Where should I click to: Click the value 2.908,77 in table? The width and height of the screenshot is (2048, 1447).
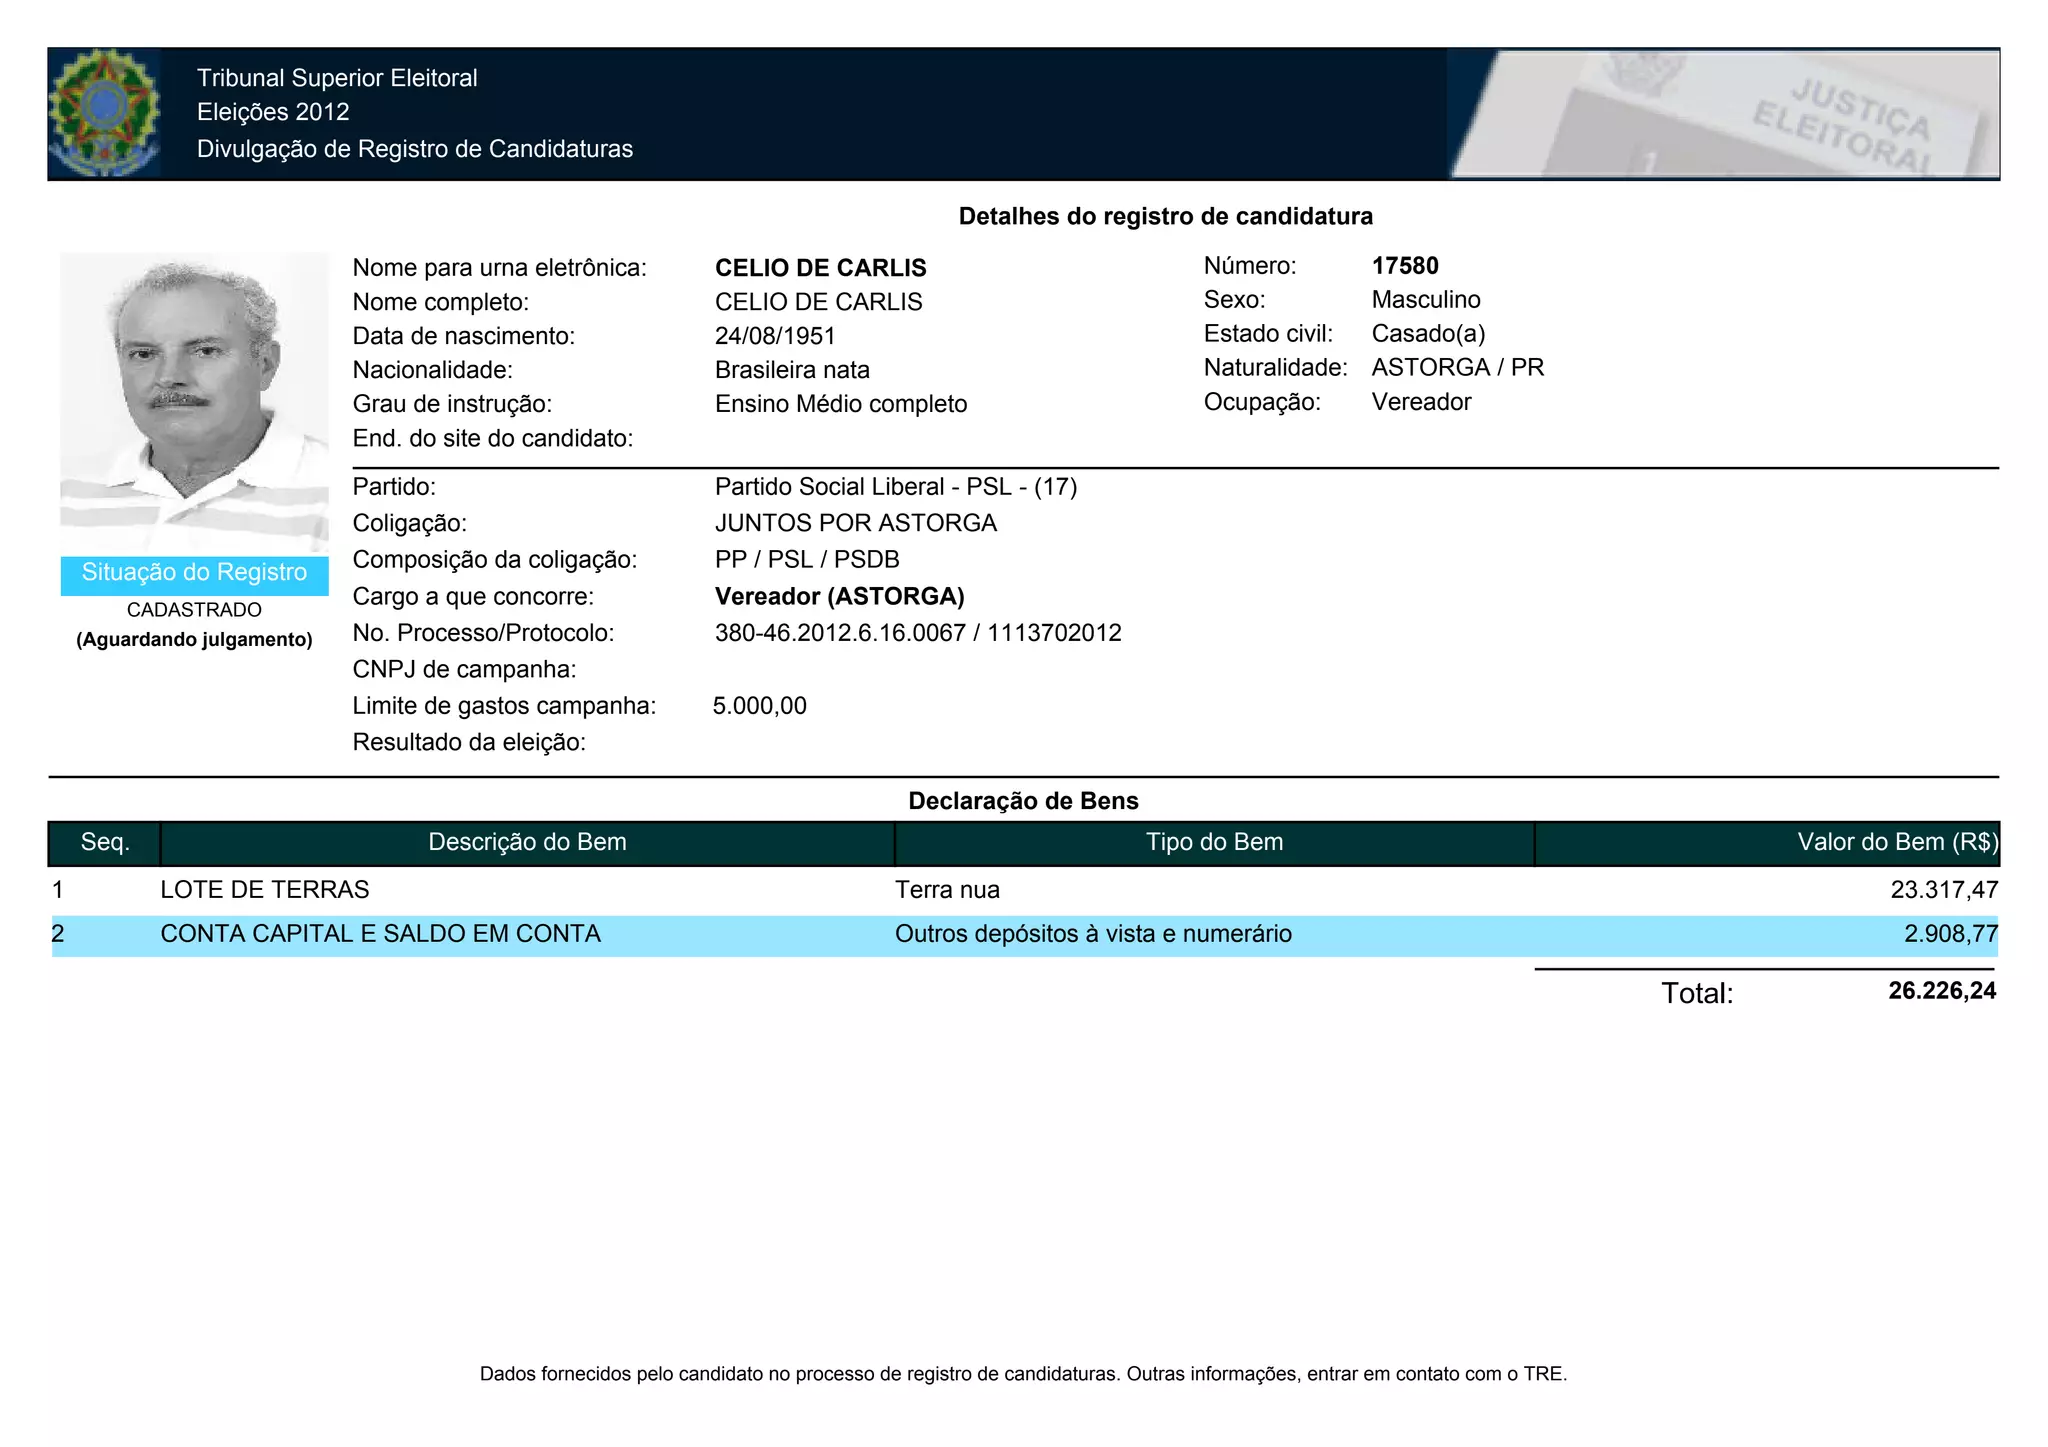click(x=1950, y=934)
